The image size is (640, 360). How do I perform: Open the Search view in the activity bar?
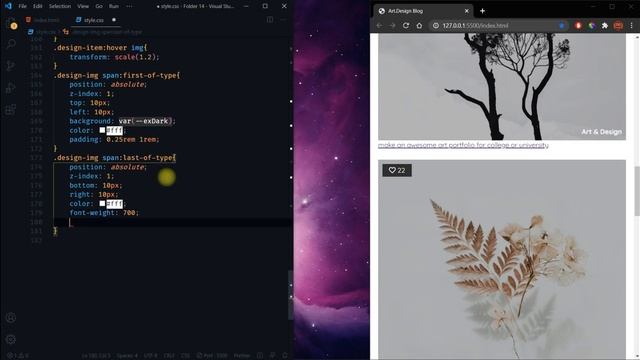coord(11,44)
